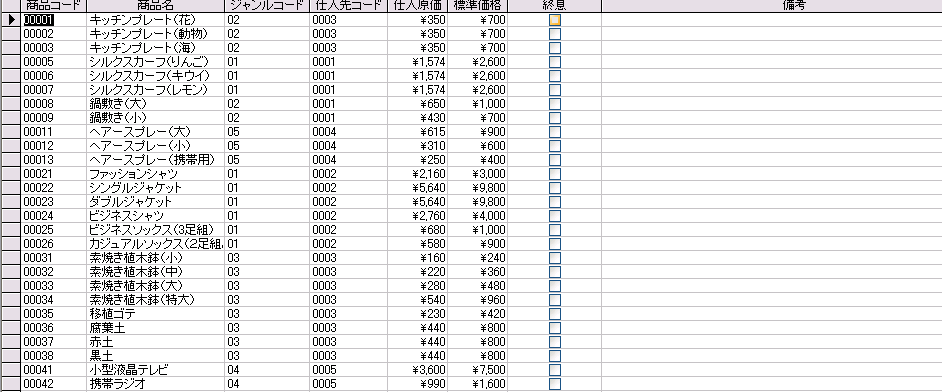Viewport: 944px width, 392px height.
Task: Click the ¥3,000 standard price cell
Action: (477, 173)
